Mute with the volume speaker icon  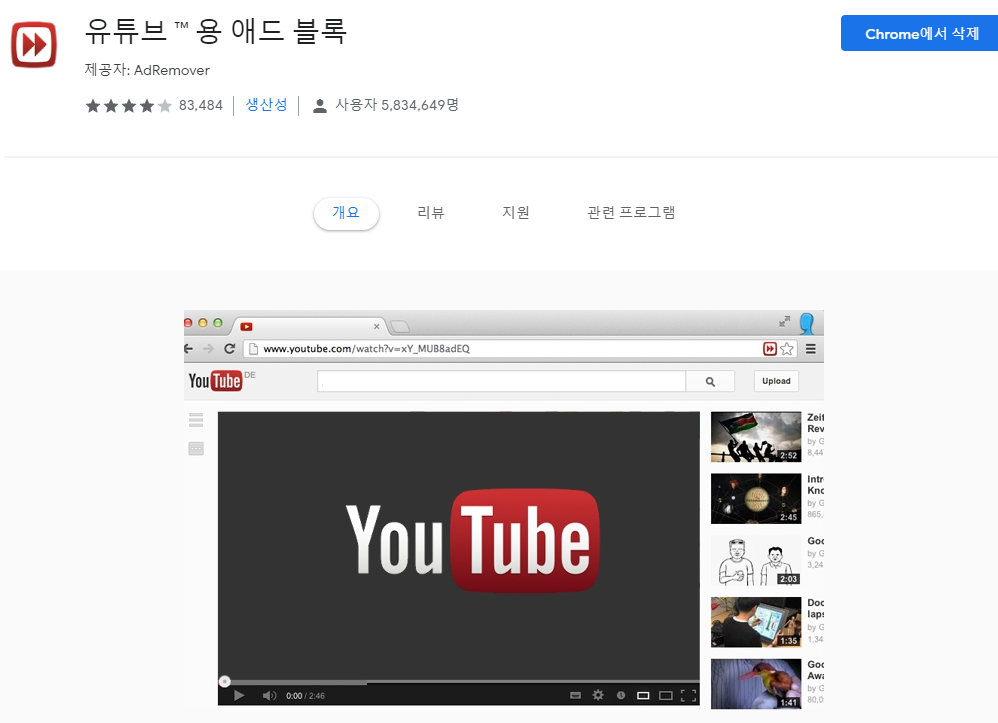[x=269, y=696]
